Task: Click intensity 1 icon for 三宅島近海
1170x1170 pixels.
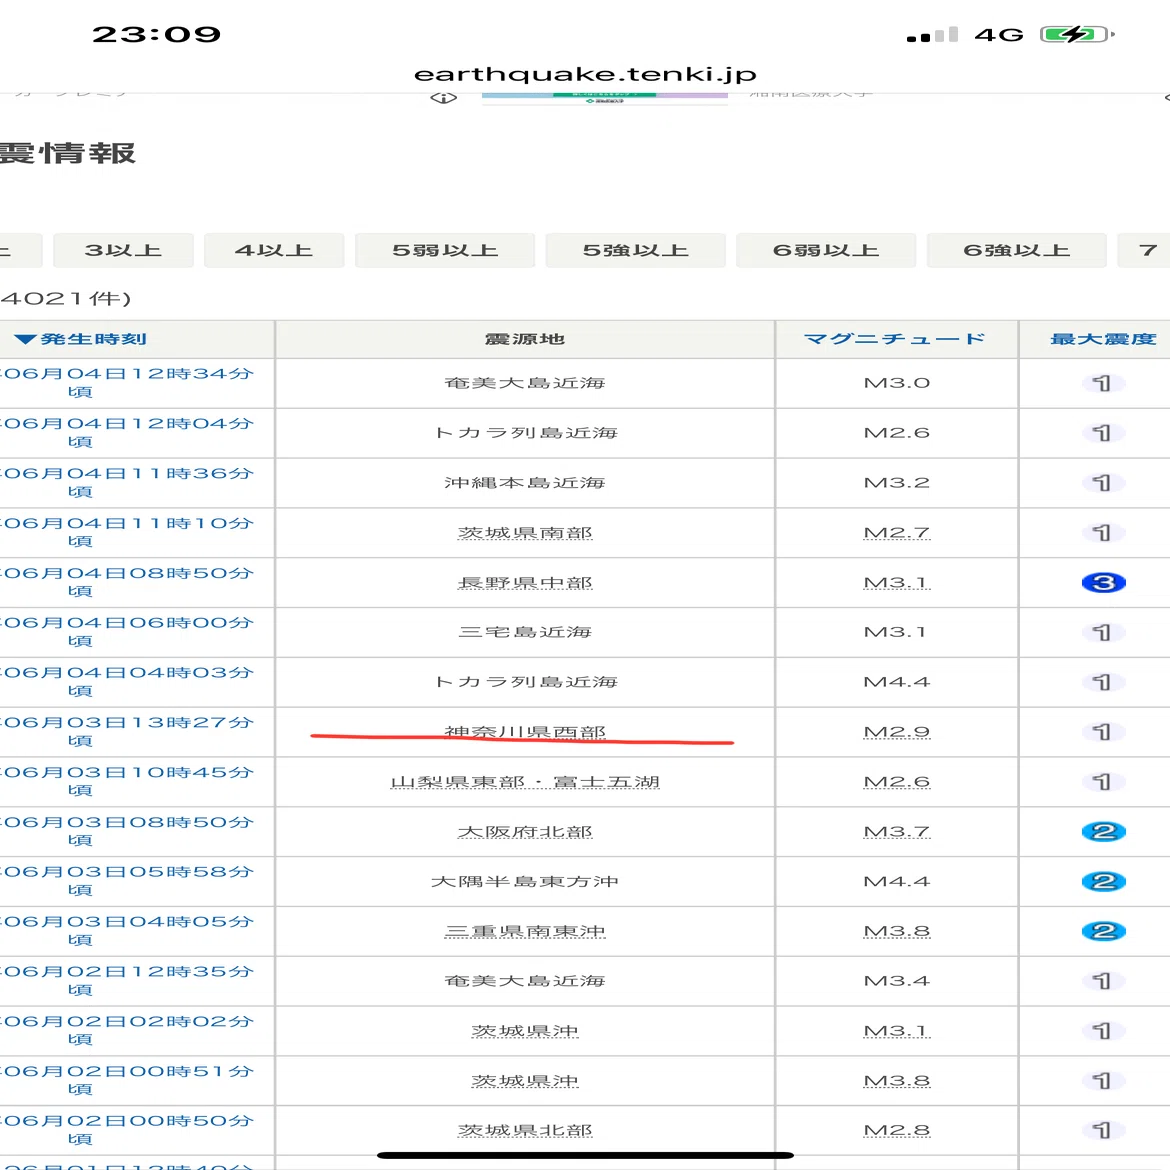Action: [x=1103, y=633]
